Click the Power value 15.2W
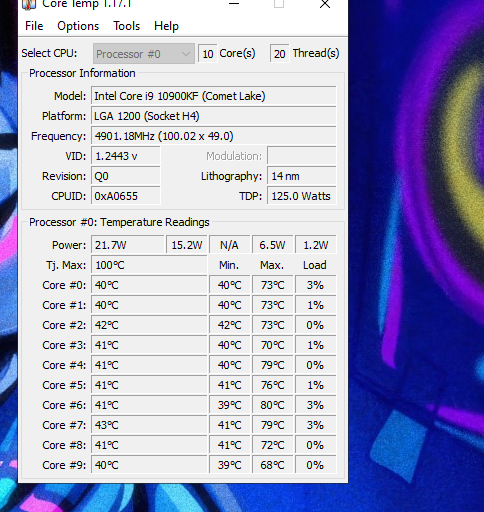 [187, 245]
